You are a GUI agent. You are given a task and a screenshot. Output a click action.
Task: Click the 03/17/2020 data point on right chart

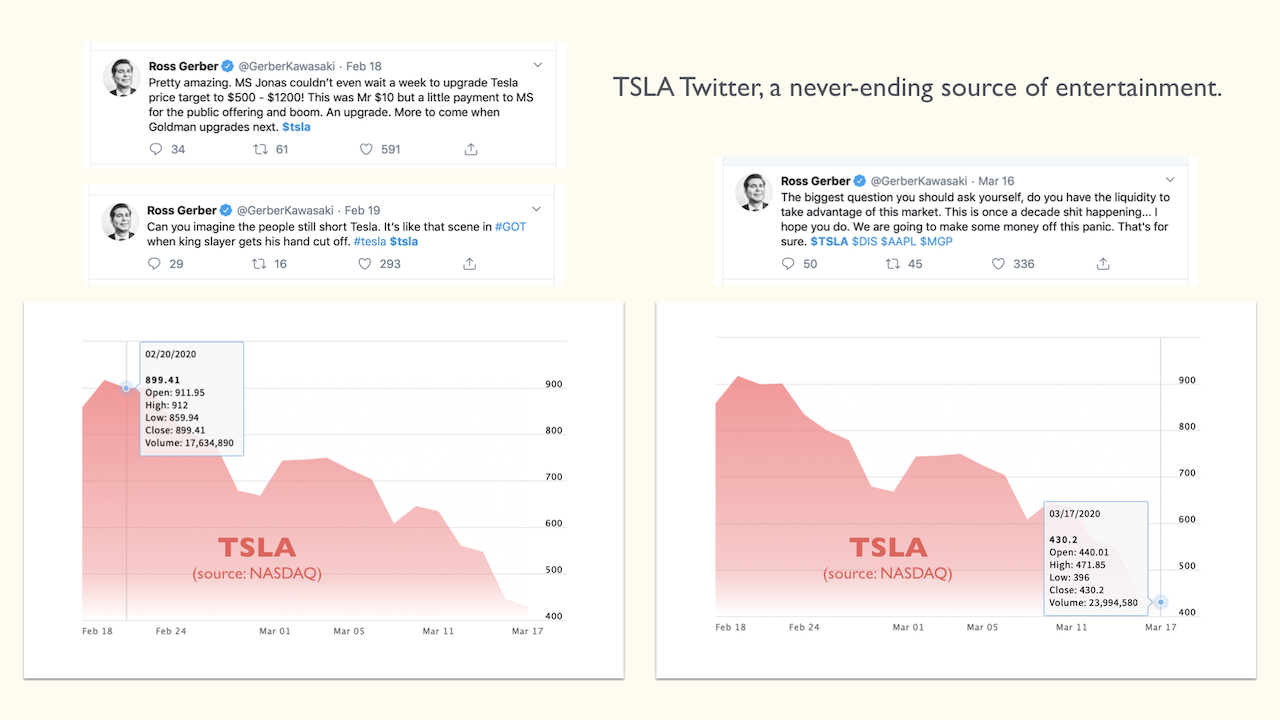tap(1161, 602)
